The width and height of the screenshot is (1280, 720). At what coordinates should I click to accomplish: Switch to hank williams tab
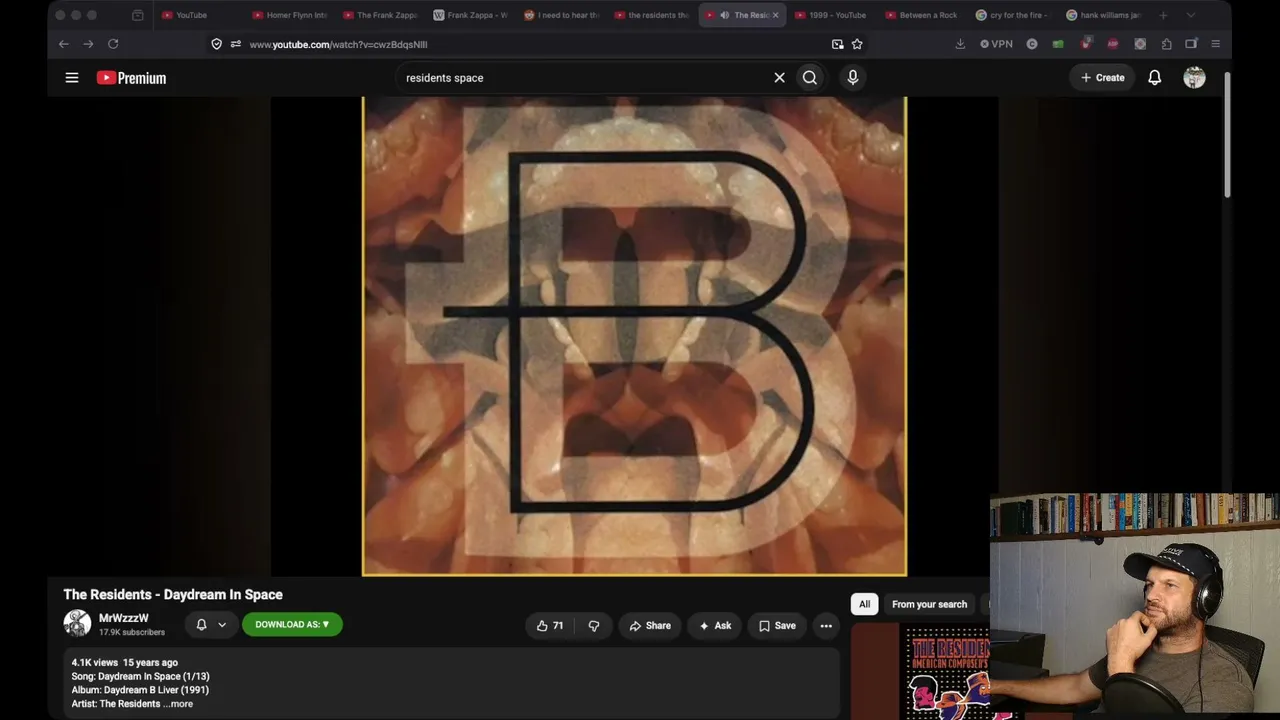click(1102, 15)
